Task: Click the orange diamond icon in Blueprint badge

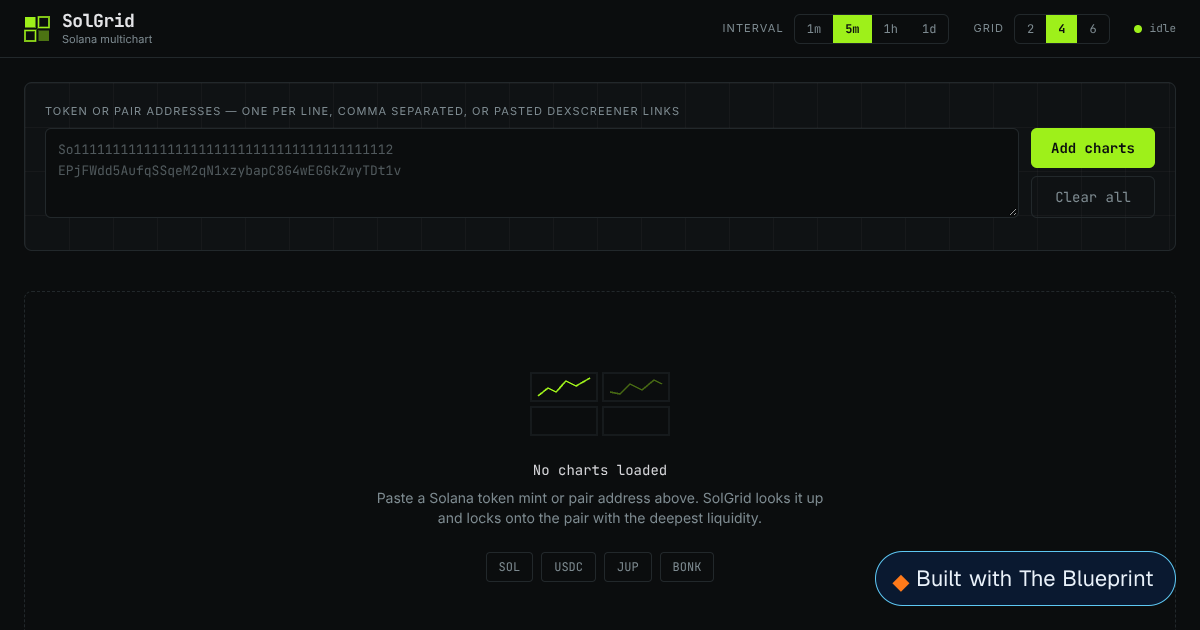Action: point(901,582)
